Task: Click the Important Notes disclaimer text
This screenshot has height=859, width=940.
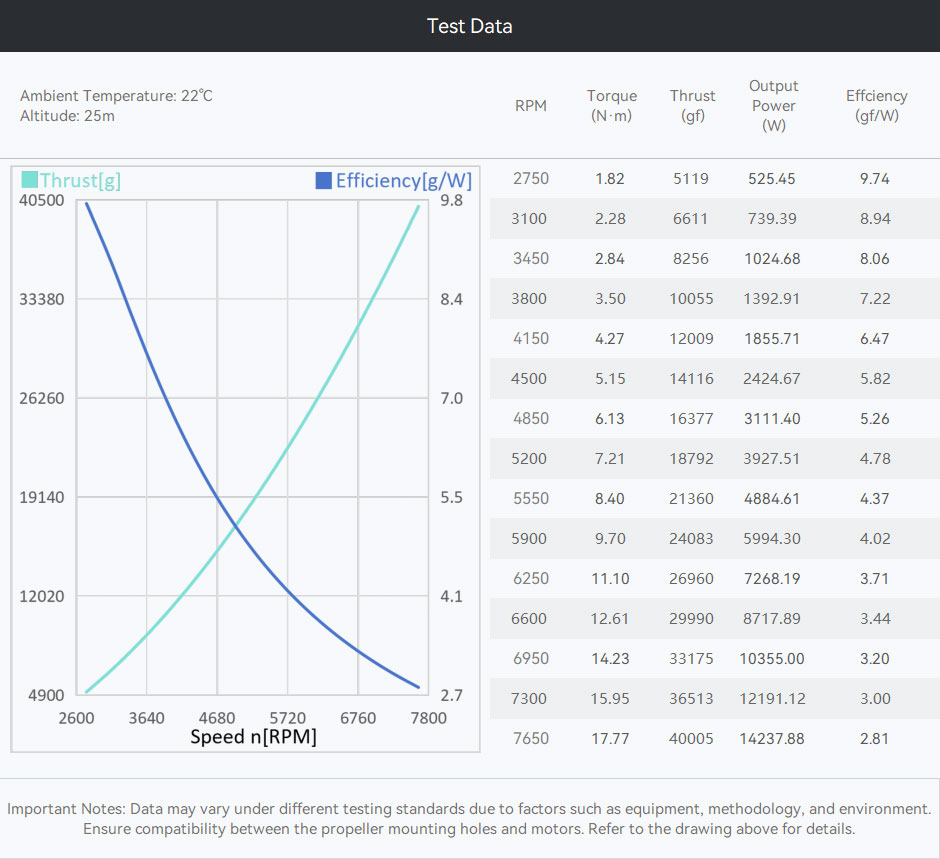Action: point(469,819)
